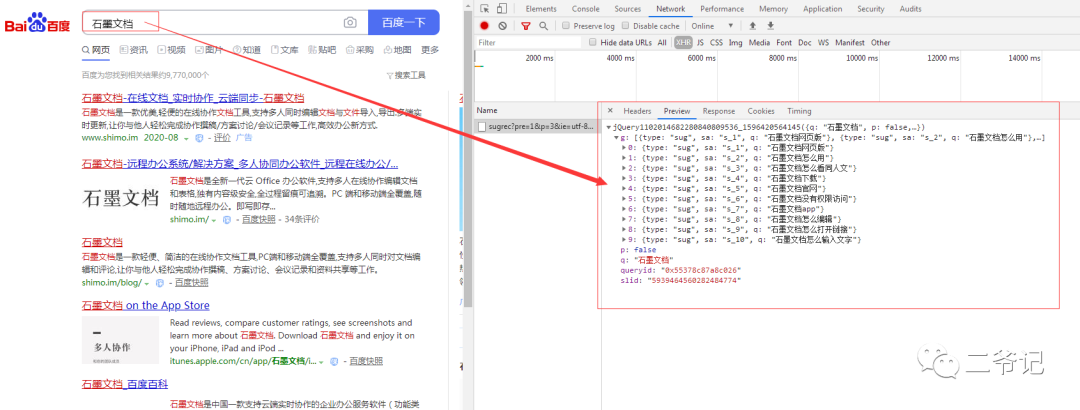Select the 文库 search tab
The image size is (1080, 410).
click(x=284, y=50)
